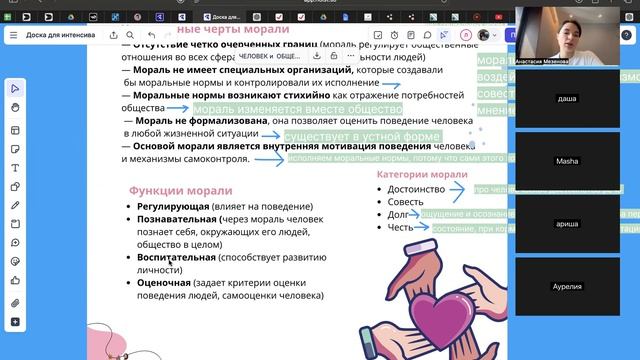Open the notes panel icon in top bar

[411, 35]
